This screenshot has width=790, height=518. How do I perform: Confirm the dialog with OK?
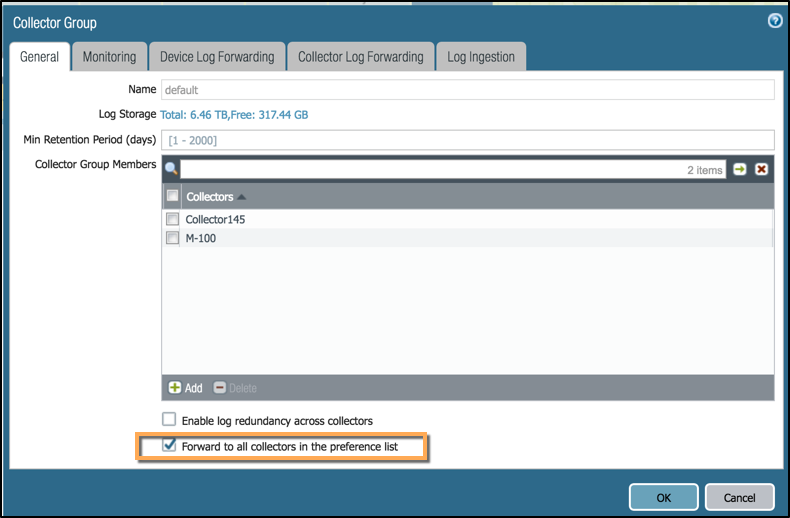pos(664,497)
